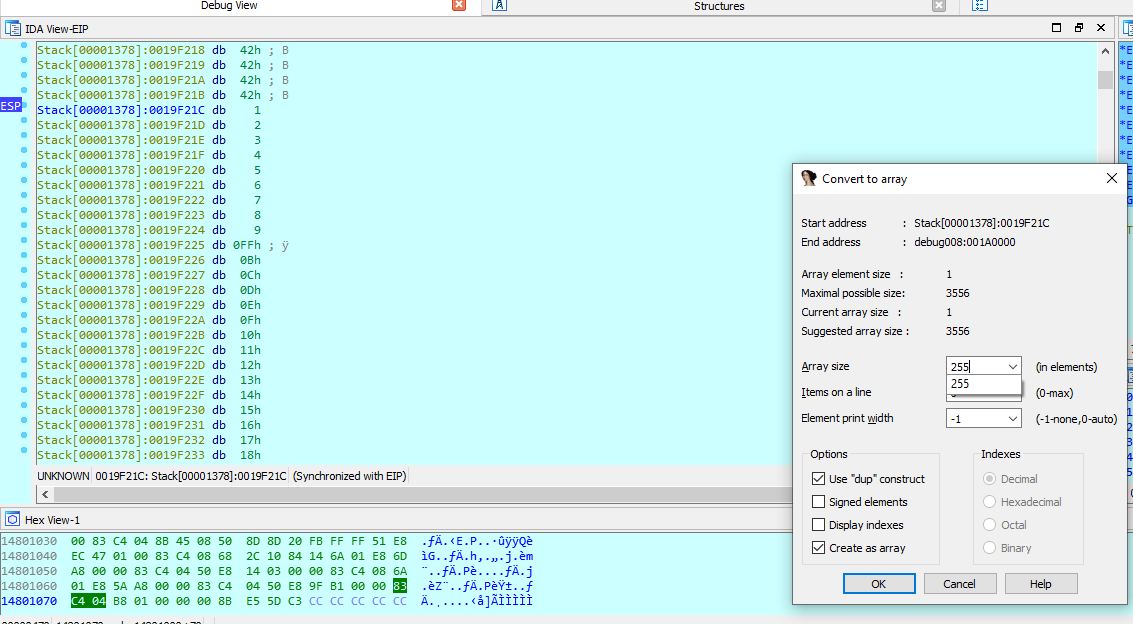Maximize the IDA View-EIP panel
The height and width of the screenshot is (624, 1133).
coord(1056,27)
